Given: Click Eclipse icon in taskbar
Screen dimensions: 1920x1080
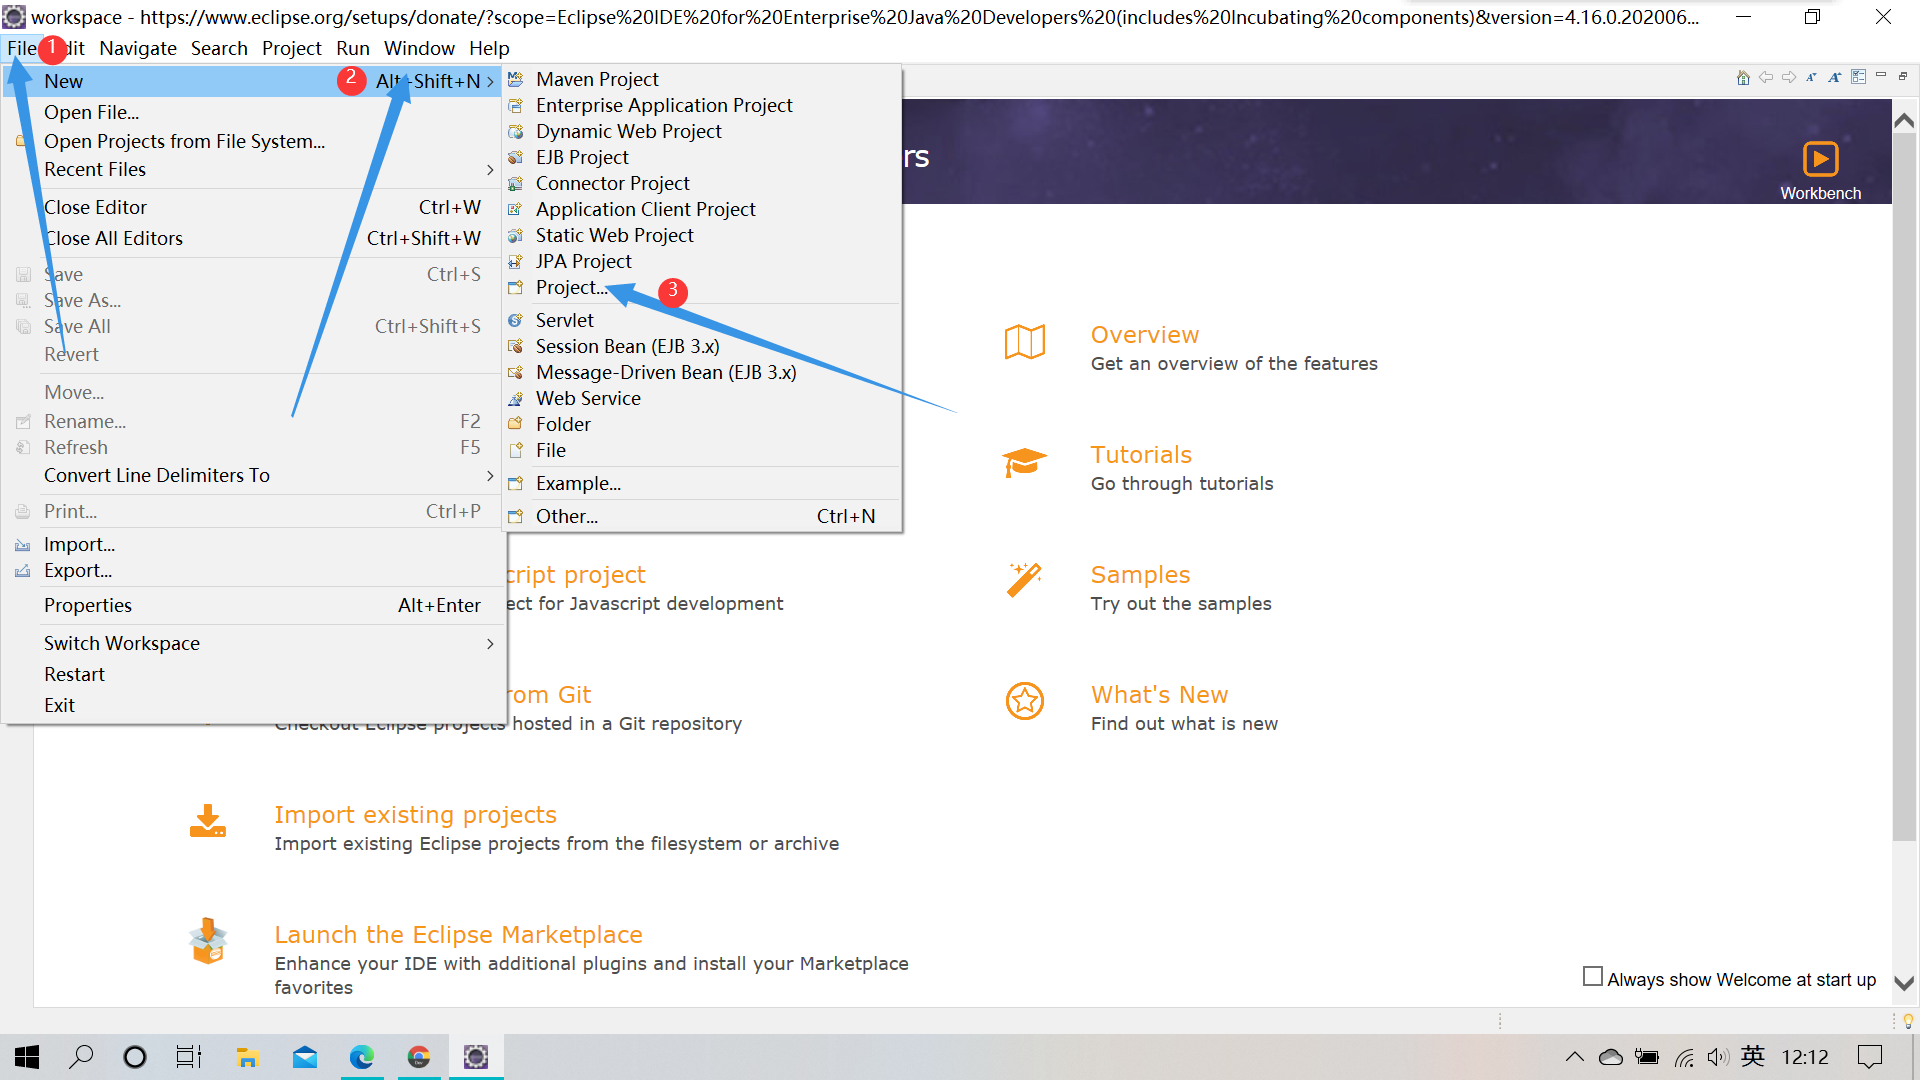Looking at the screenshot, I should click(476, 1057).
